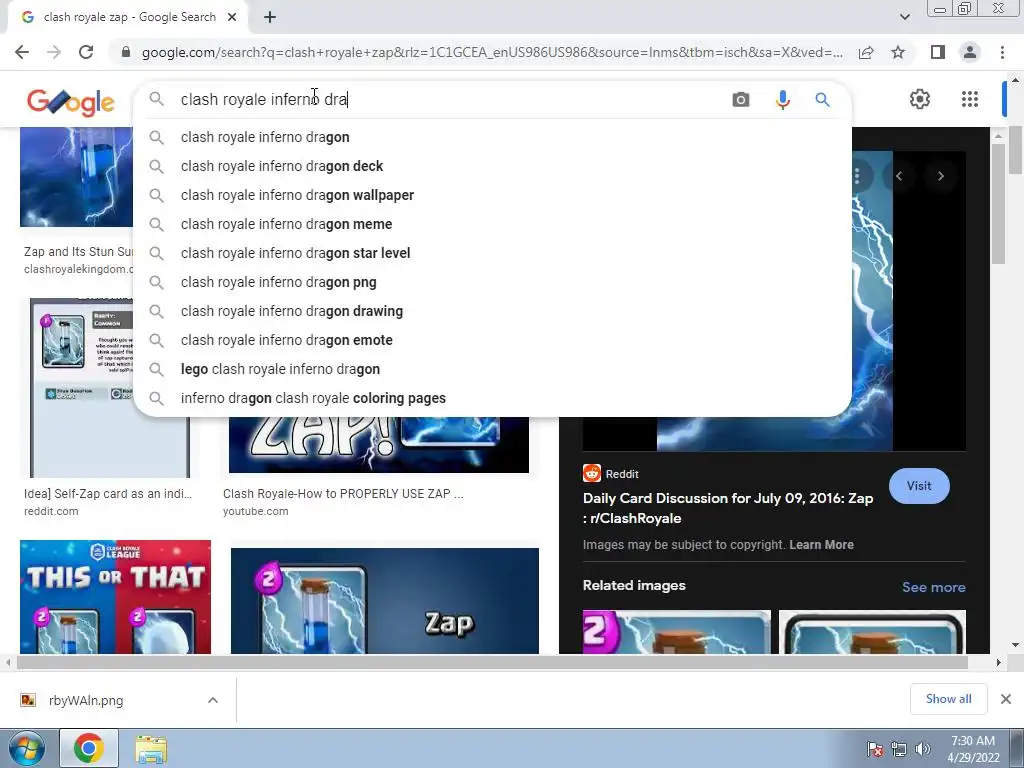Share this page from the address bar icon

(866, 52)
